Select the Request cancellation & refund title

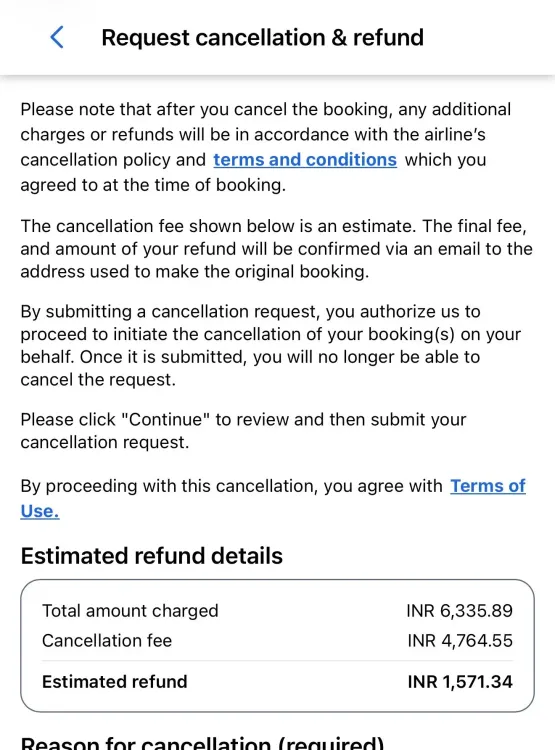tap(263, 37)
